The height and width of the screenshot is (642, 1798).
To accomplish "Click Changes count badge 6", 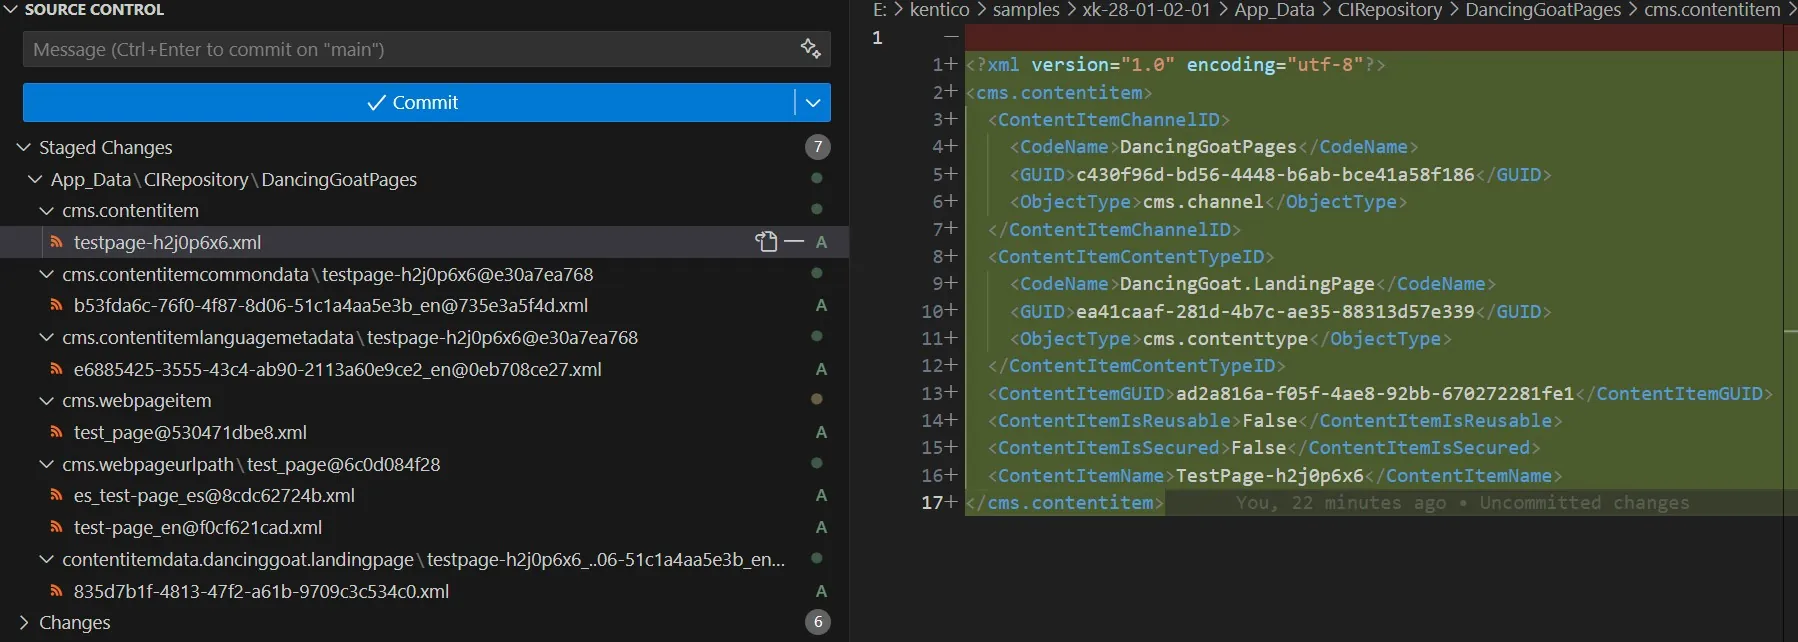I will pyautogui.click(x=818, y=622).
